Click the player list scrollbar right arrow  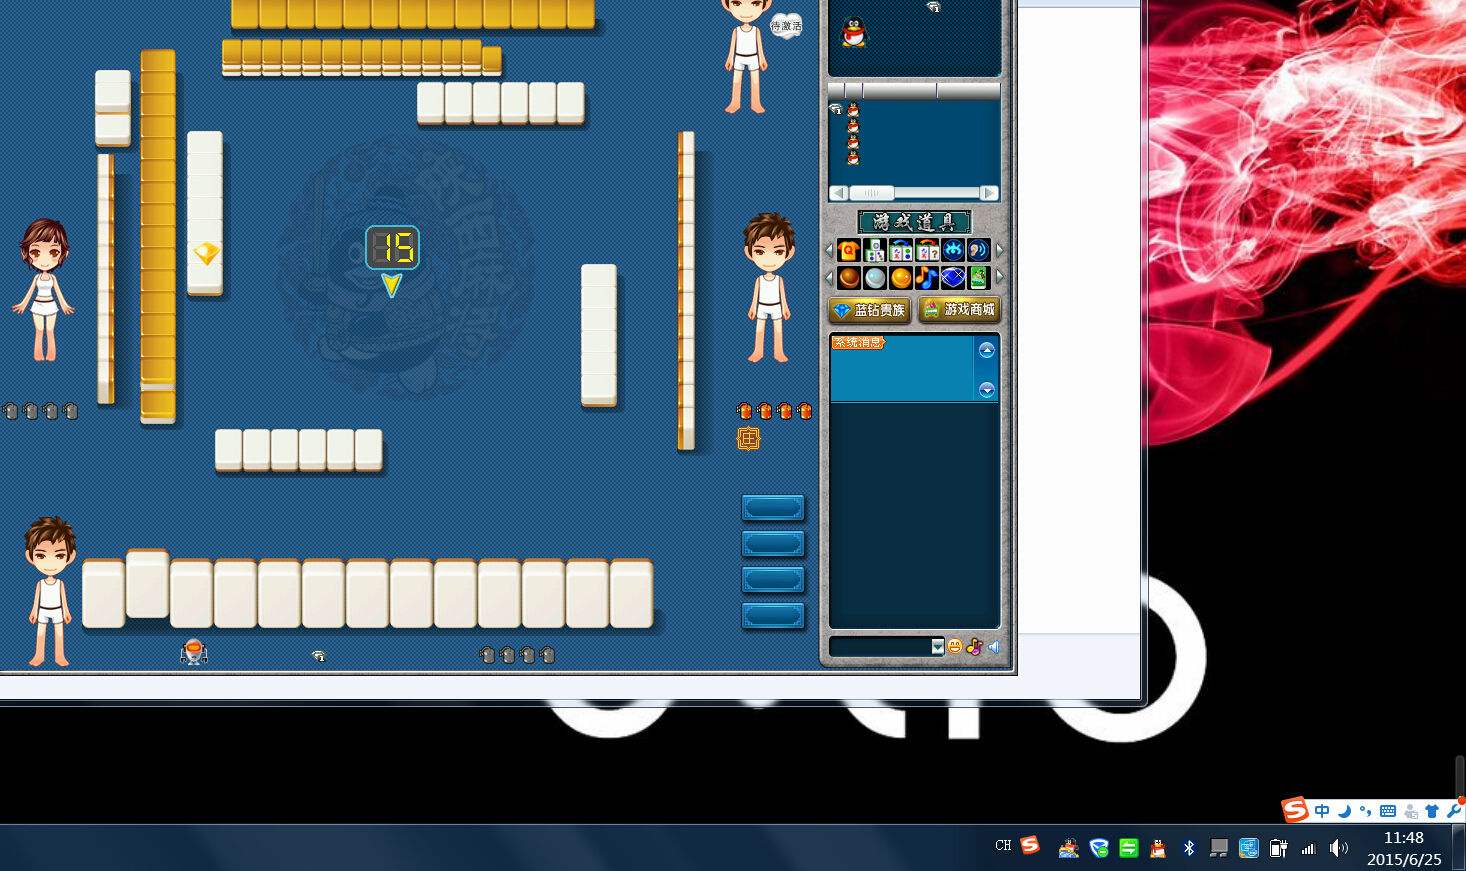click(989, 193)
